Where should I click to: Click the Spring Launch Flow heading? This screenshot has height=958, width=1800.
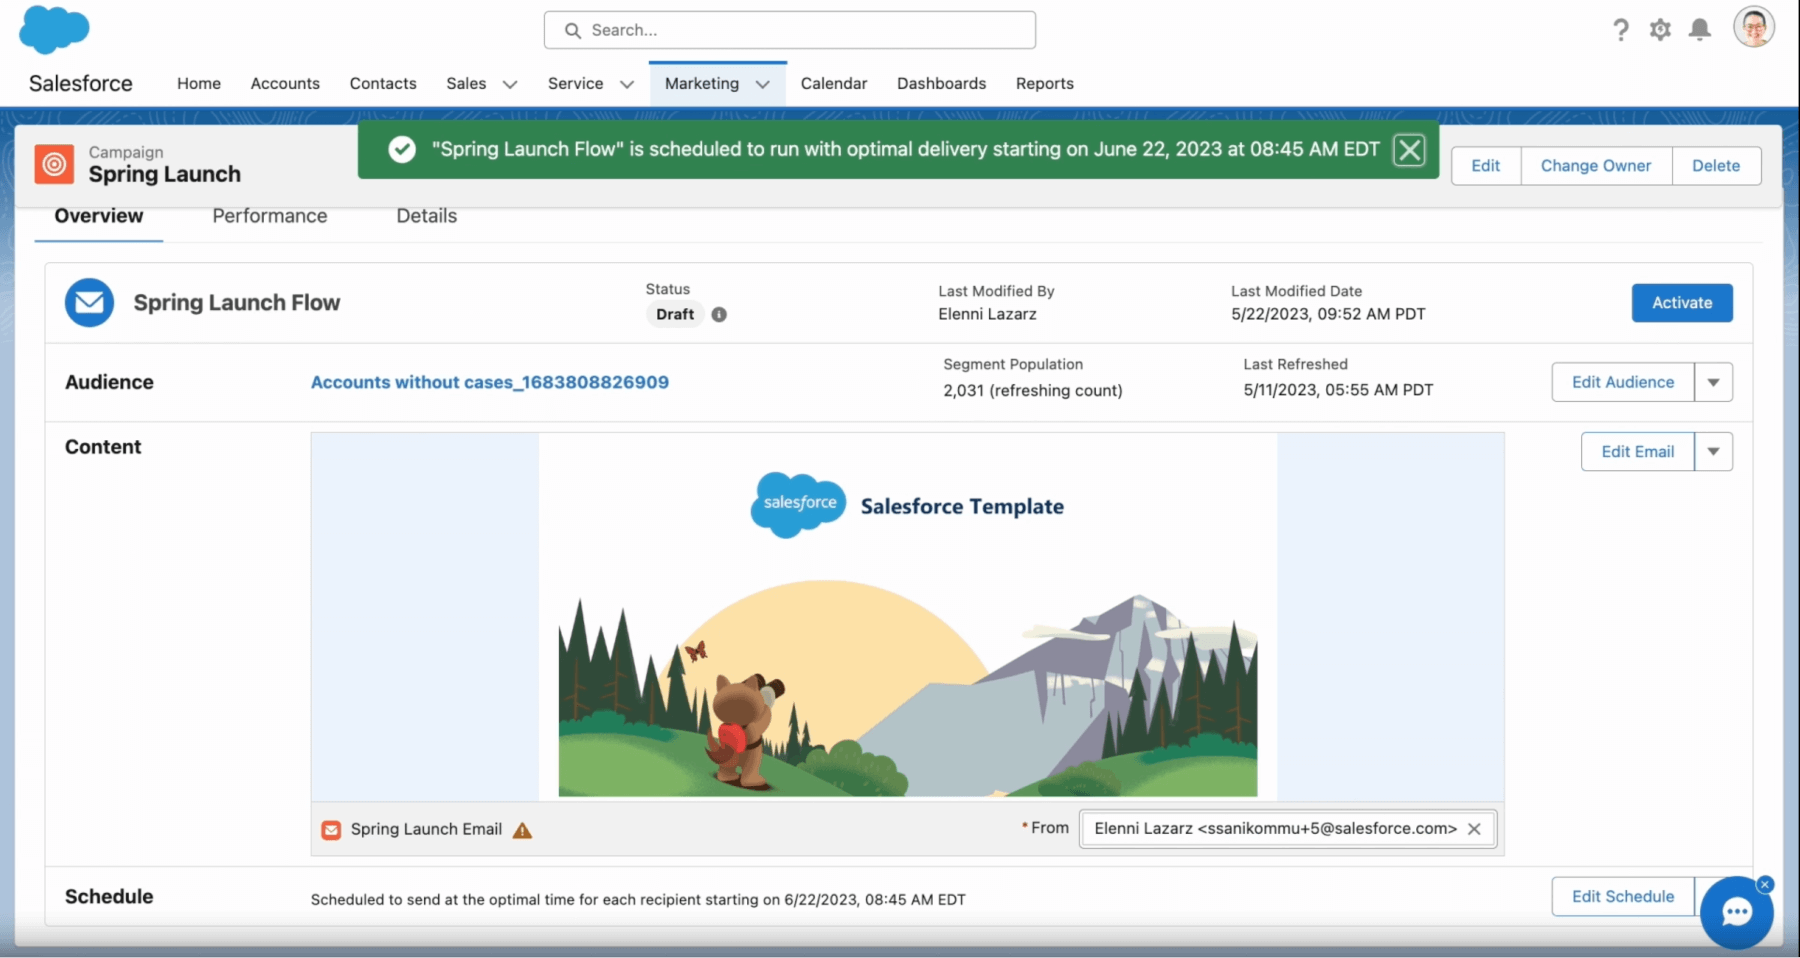point(237,303)
